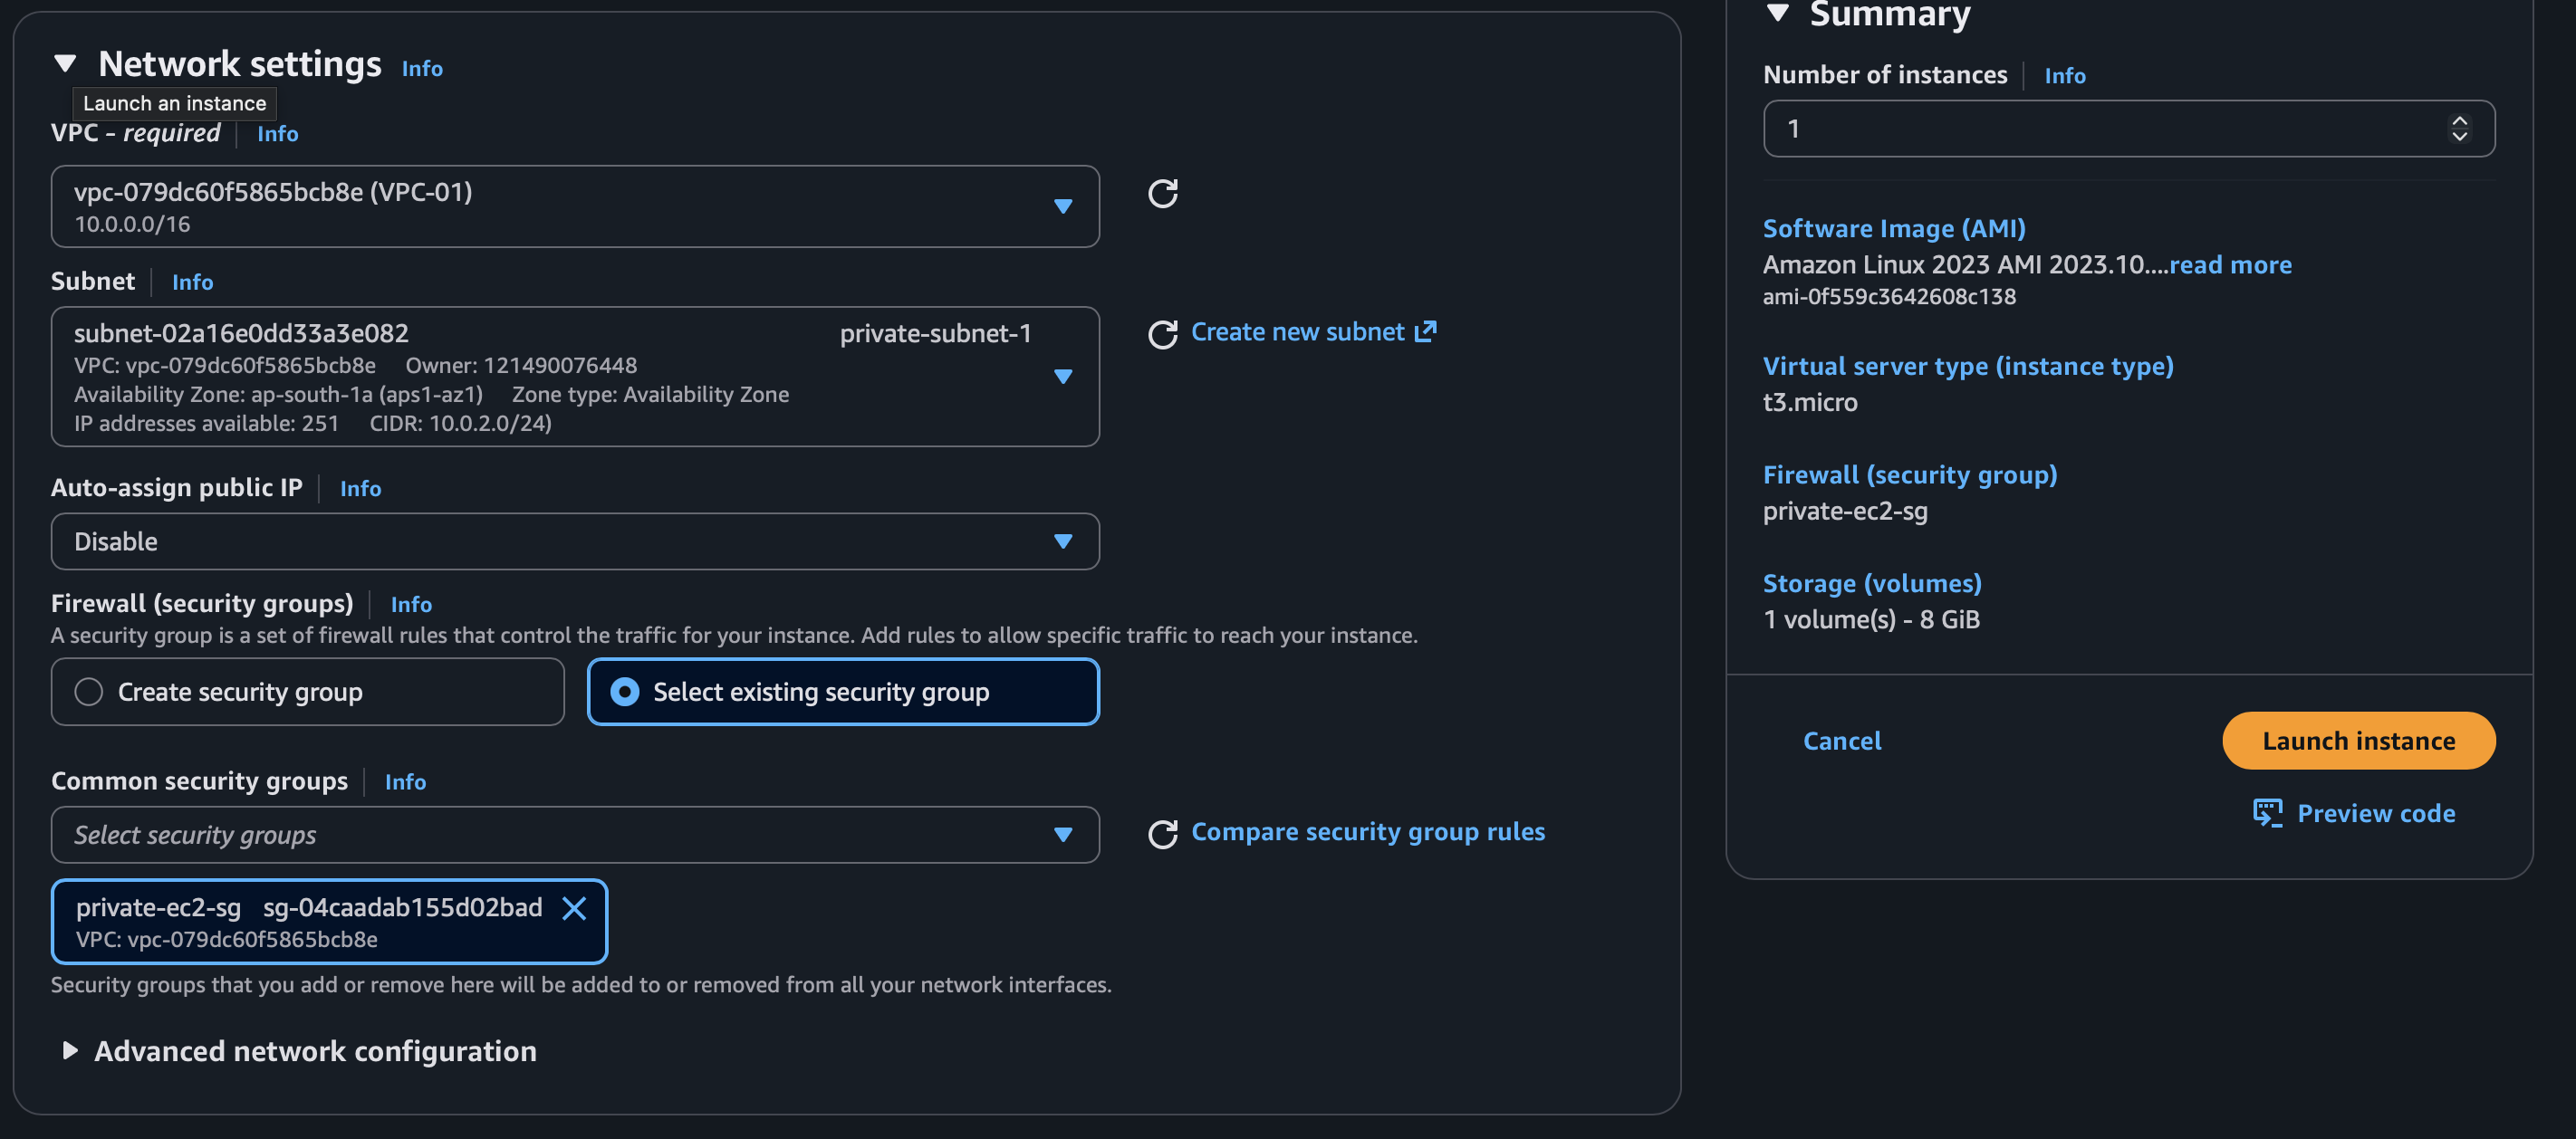Collapse the Summary panel

[x=1777, y=13]
